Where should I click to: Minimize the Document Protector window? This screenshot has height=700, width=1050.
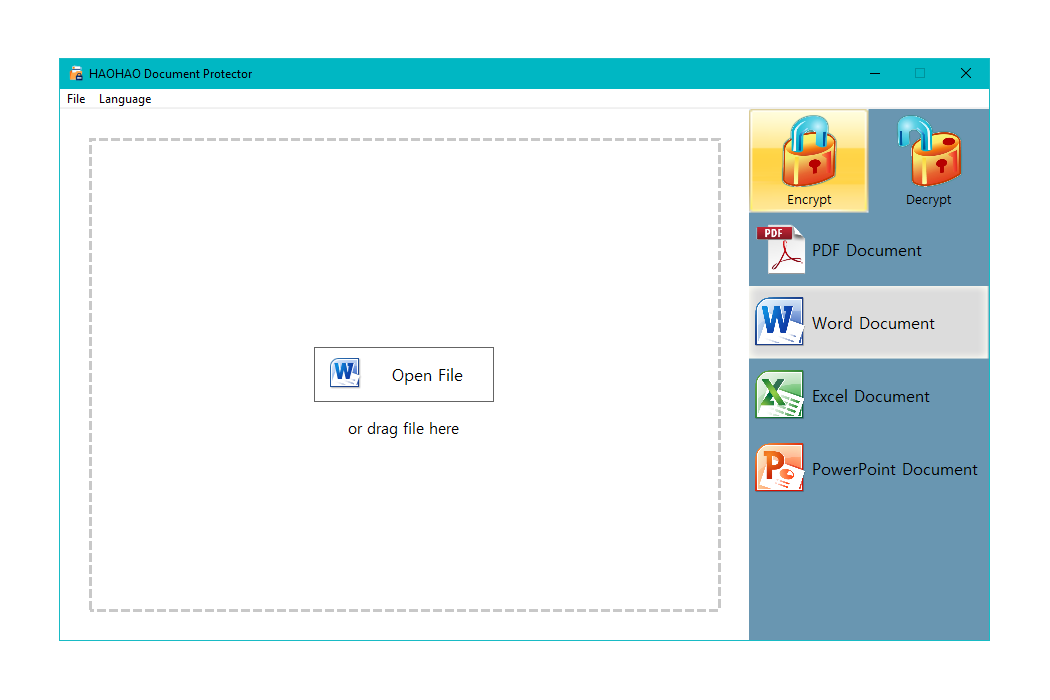coord(875,73)
